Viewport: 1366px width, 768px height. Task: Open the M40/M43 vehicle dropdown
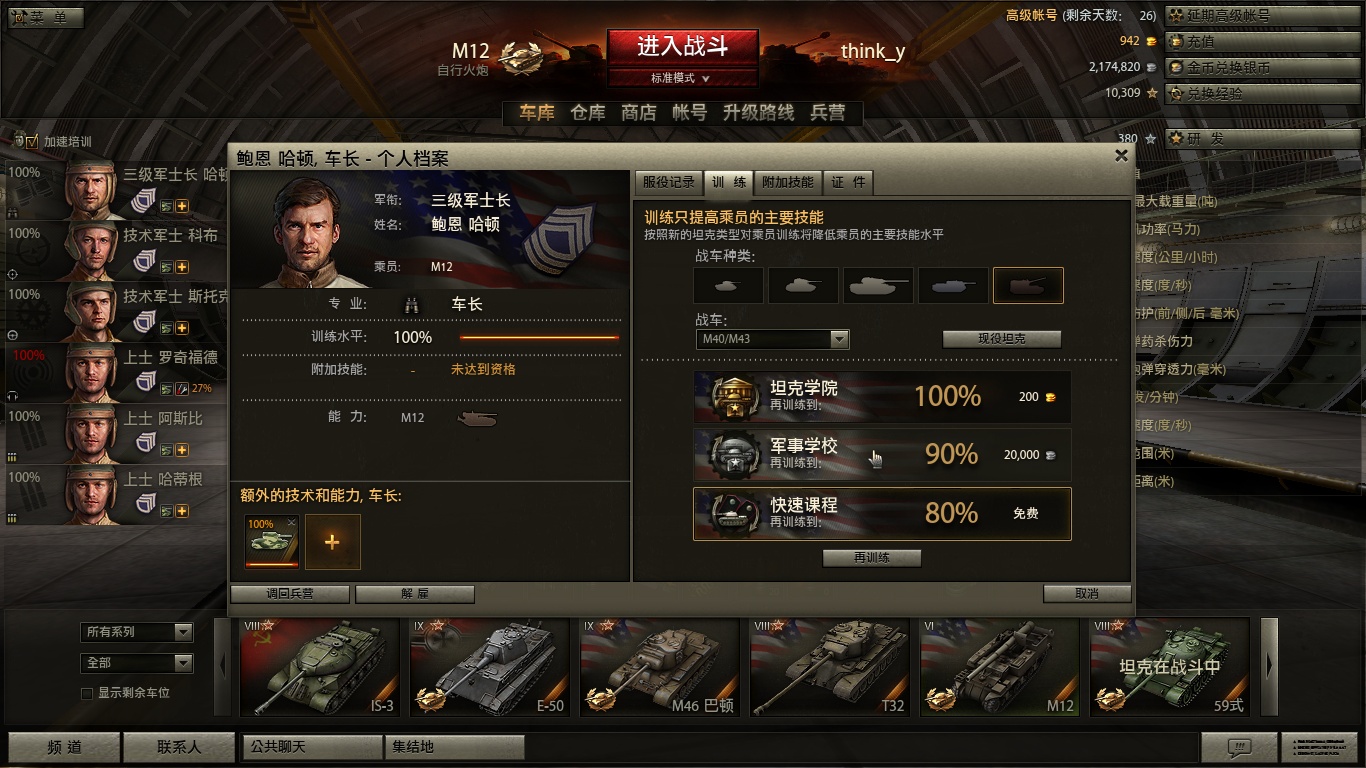click(772, 339)
